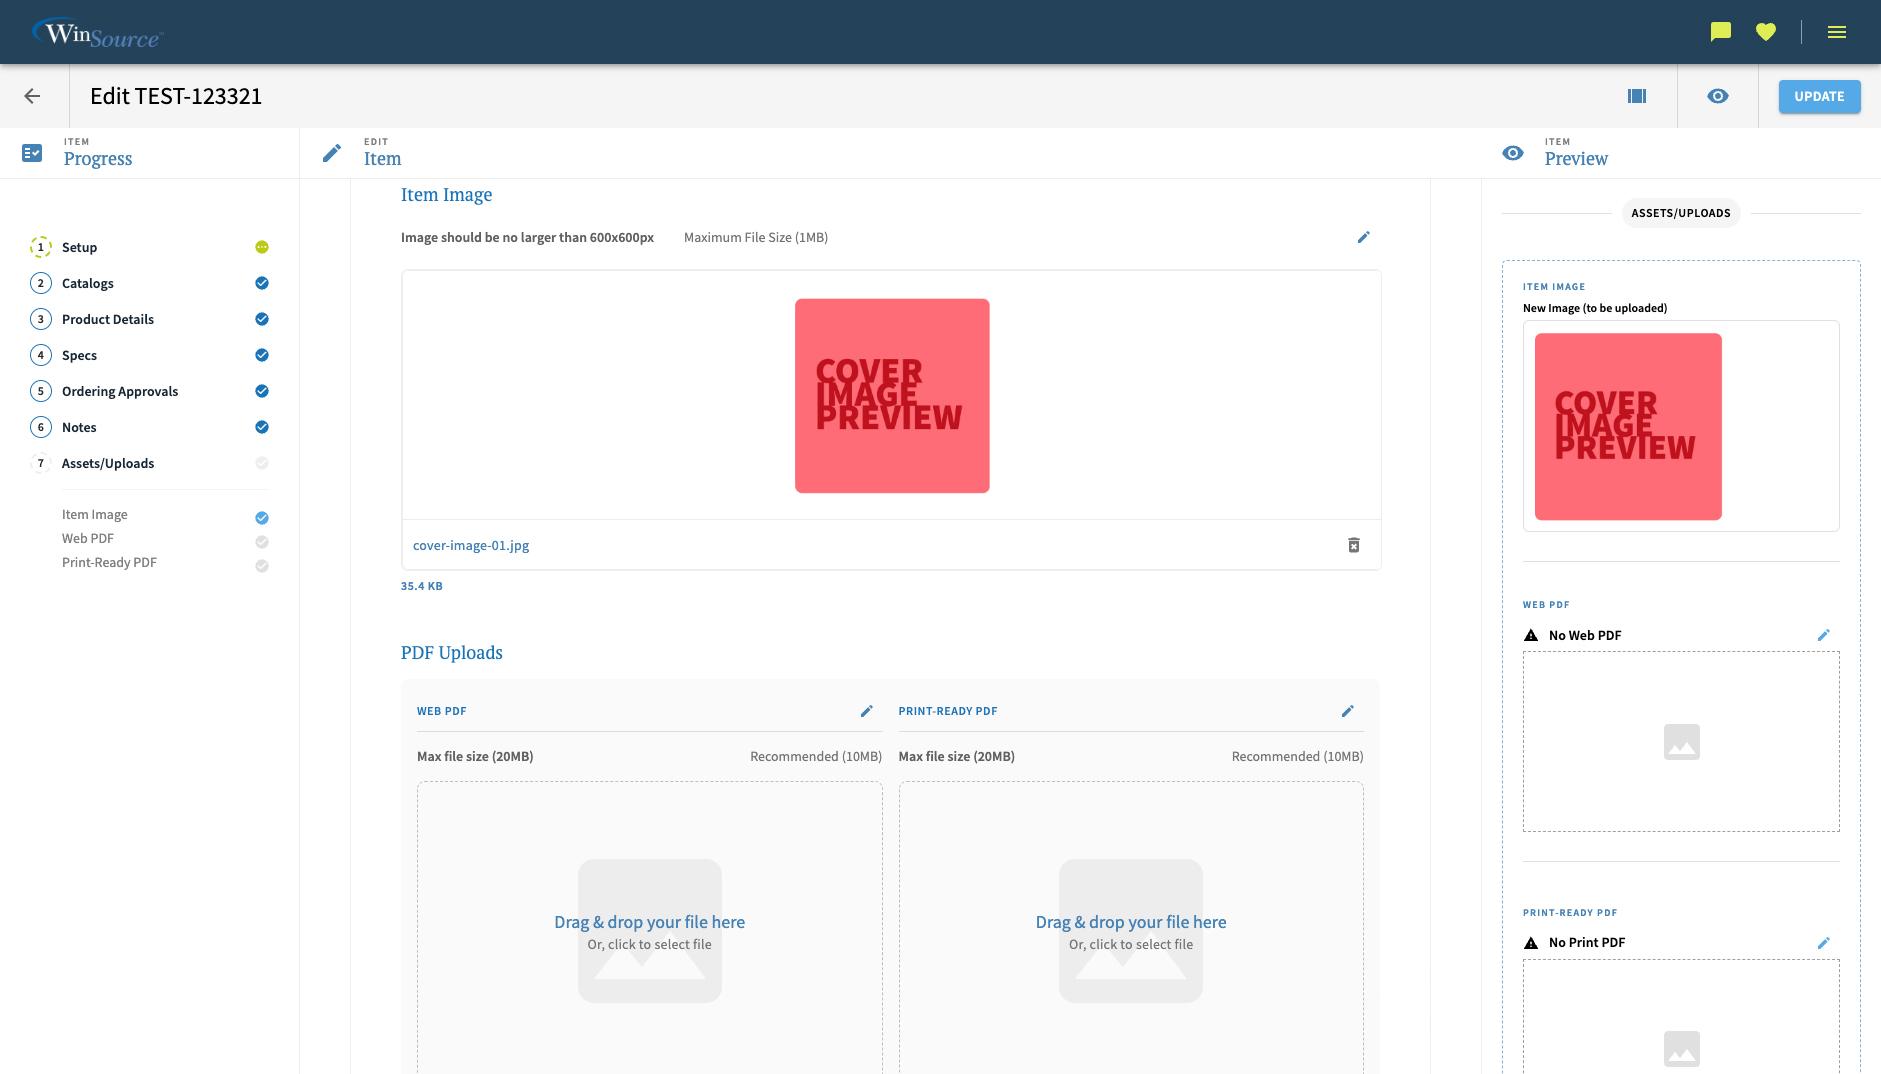Delete cover-image-01.jpg using the trash icon
1881x1074 pixels.
[1354, 545]
